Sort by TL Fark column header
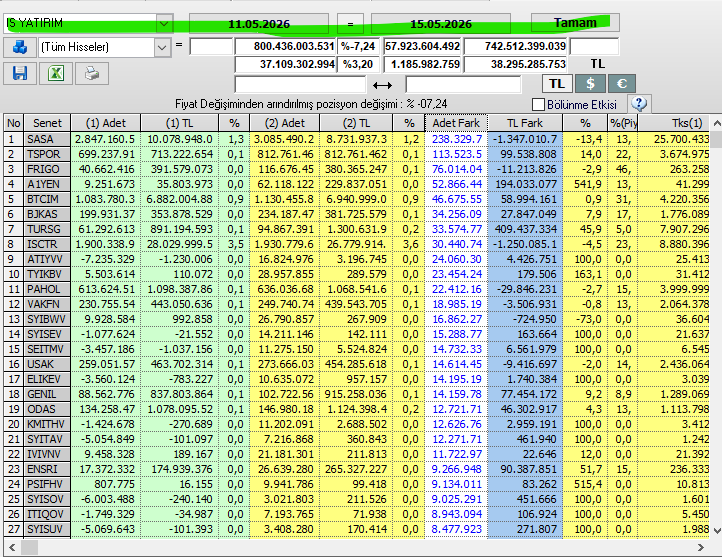Screen dimensions: 722x557 (525, 123)
